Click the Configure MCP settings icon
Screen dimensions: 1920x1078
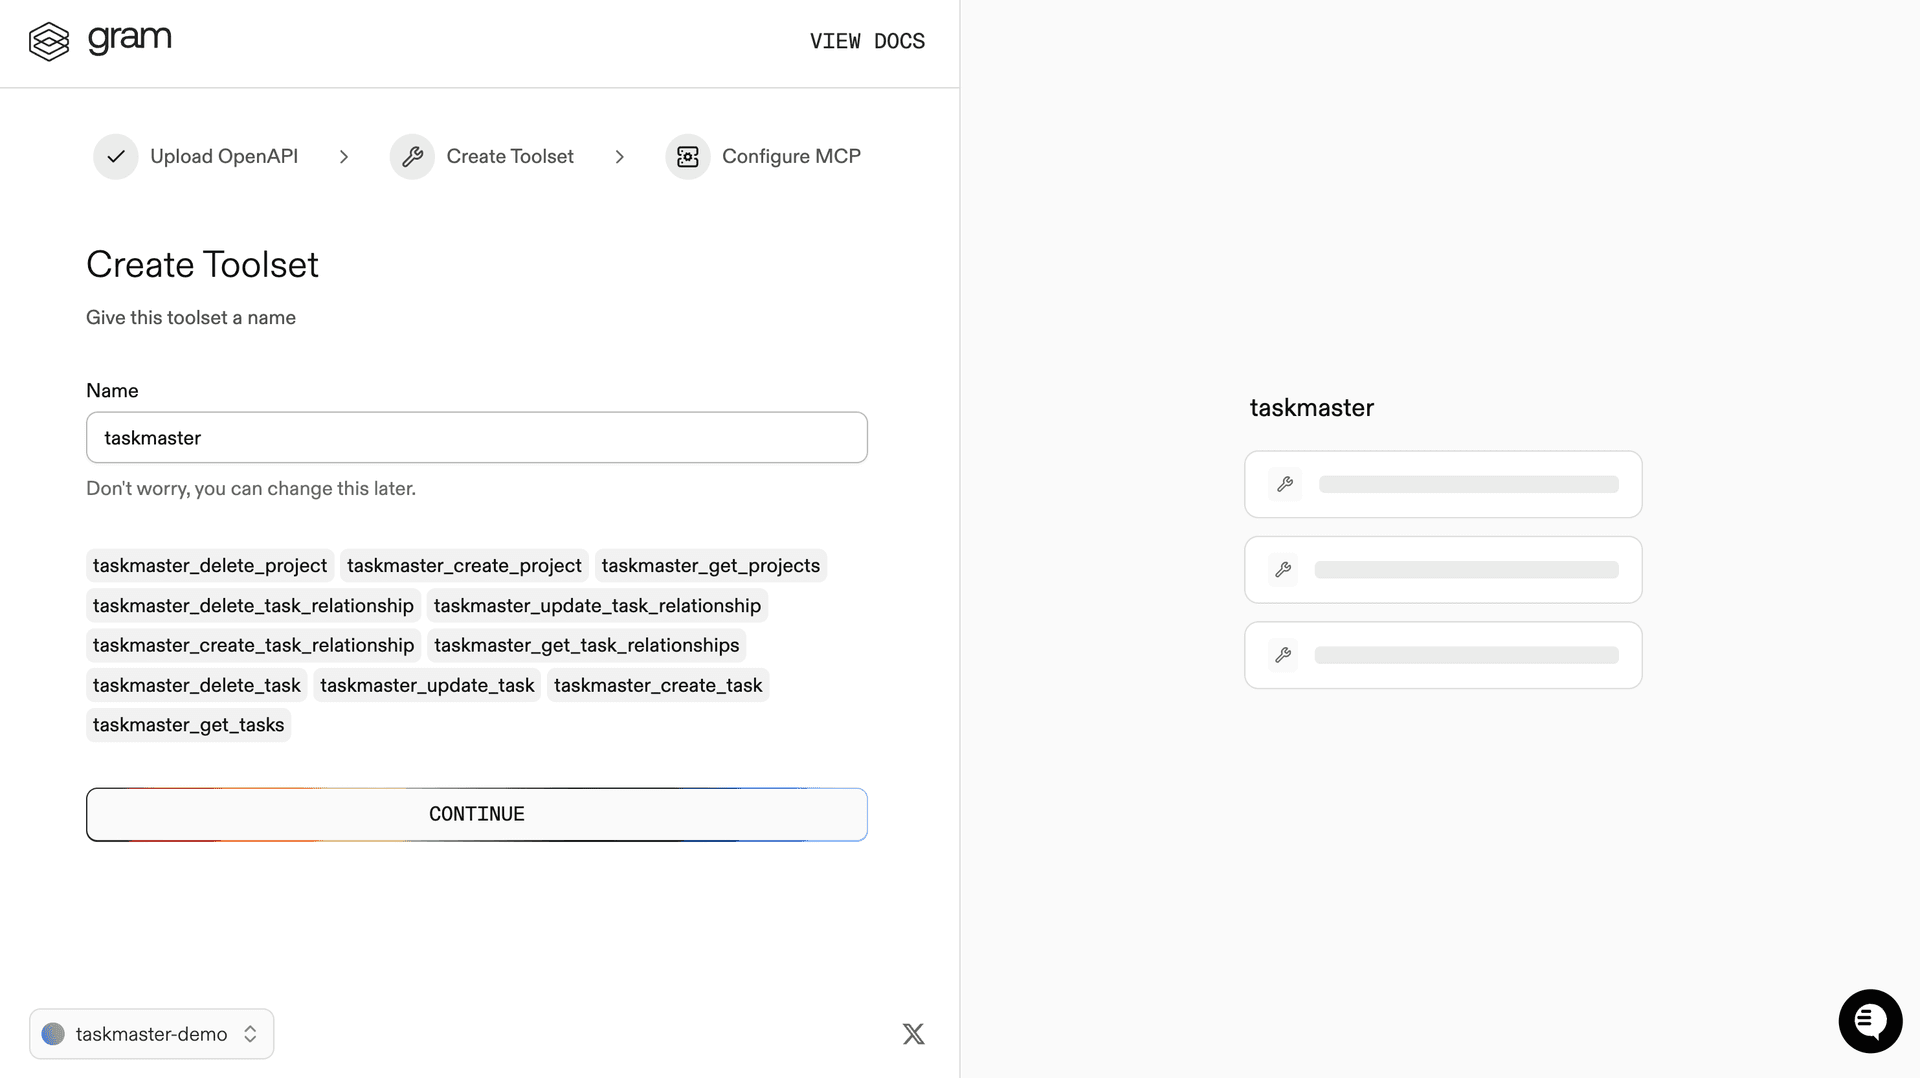point(688,157)
